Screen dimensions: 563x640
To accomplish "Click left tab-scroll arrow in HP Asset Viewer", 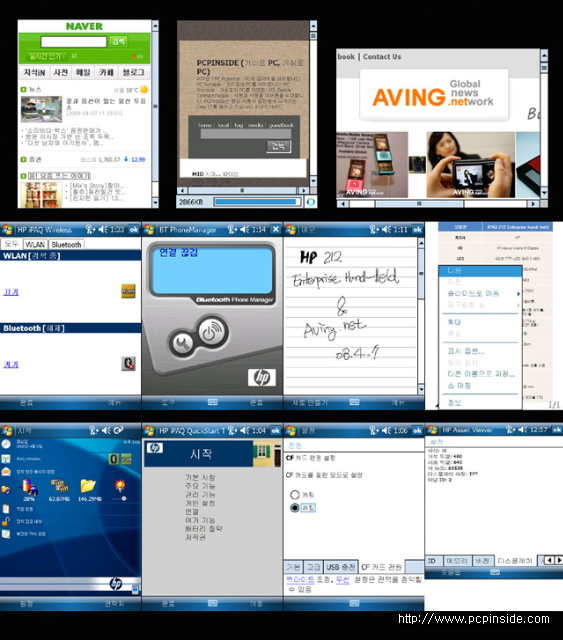I will coord(550,560).
